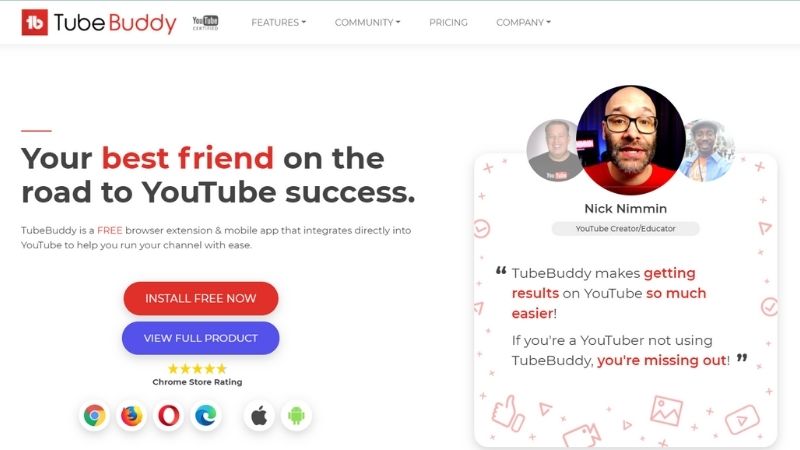Select Nick Nimmin's center profile photo
Viewport: 800px width, 450px height.
click(631, 140)
